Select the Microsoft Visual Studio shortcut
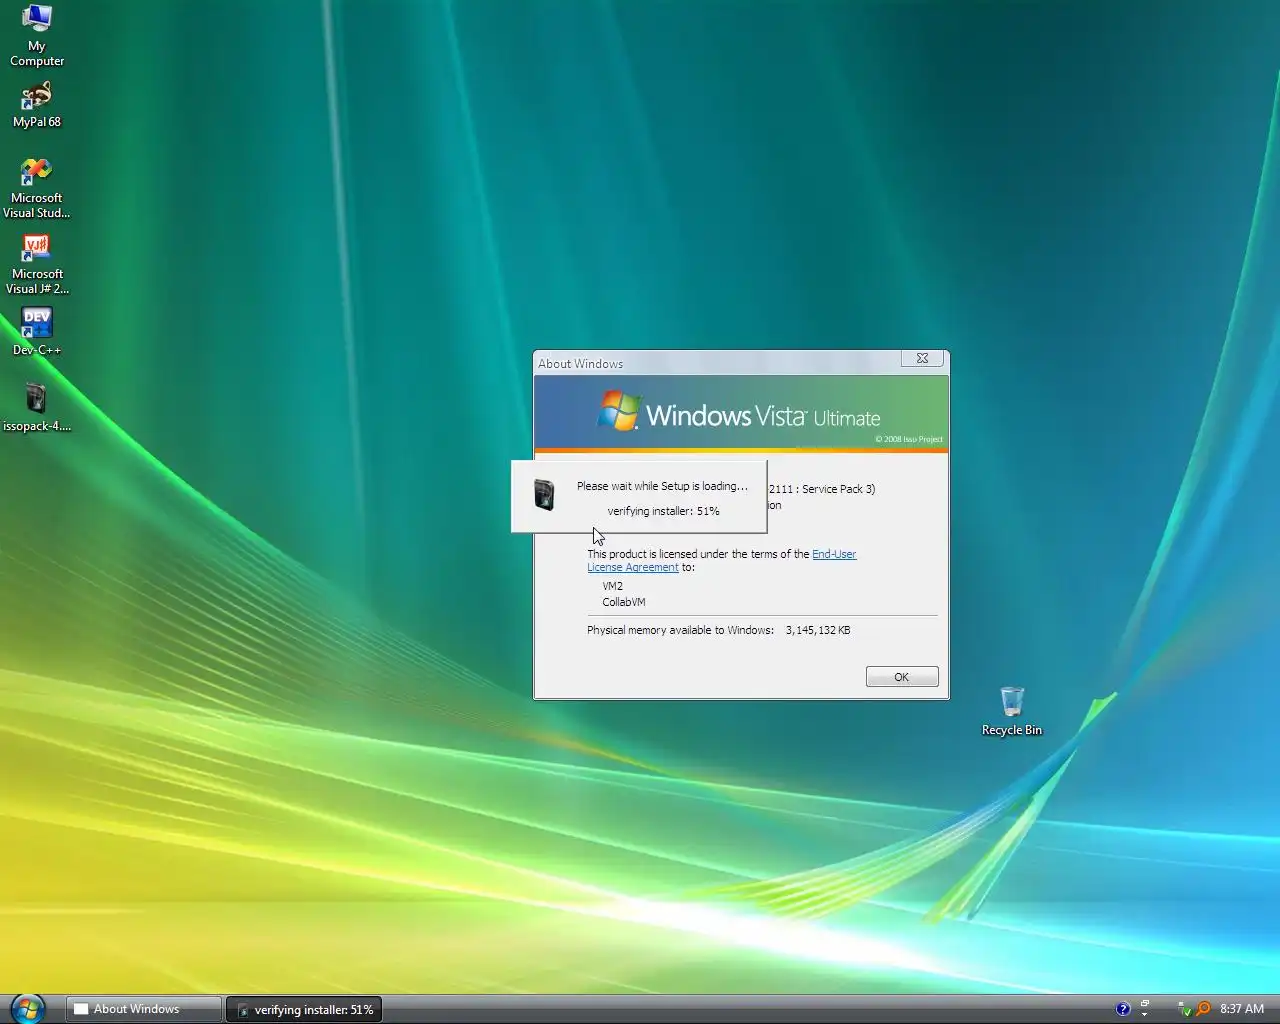This screenshot has height=1024, width=1280. coord(37,189)
